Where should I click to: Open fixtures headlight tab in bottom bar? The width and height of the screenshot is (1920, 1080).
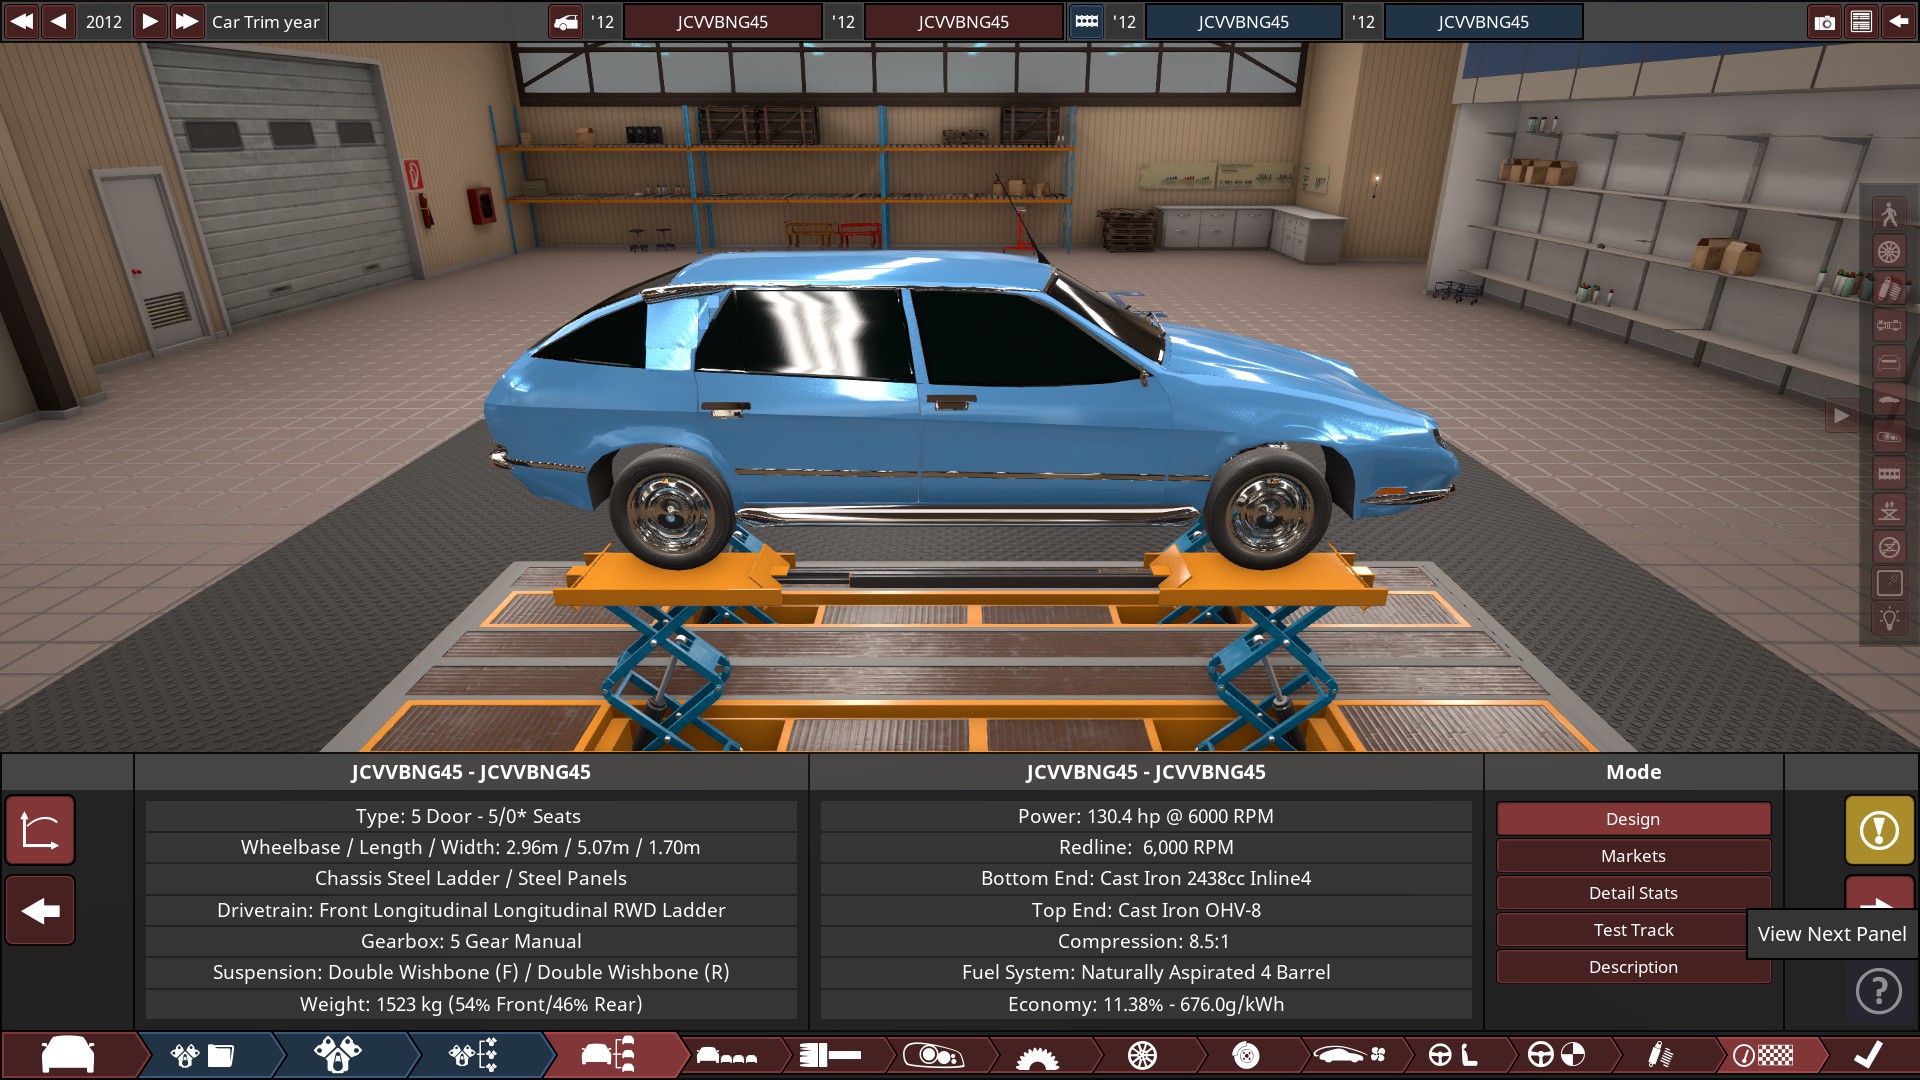[x=933, y=1055]
